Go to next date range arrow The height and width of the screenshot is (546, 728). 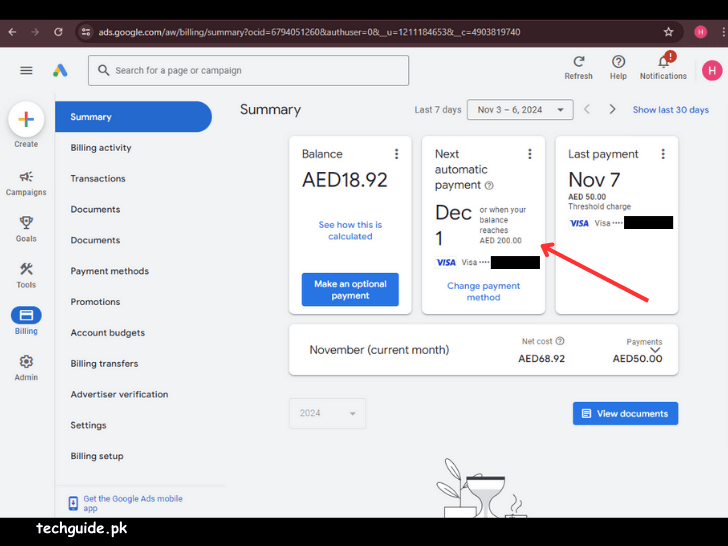(612, 110)
